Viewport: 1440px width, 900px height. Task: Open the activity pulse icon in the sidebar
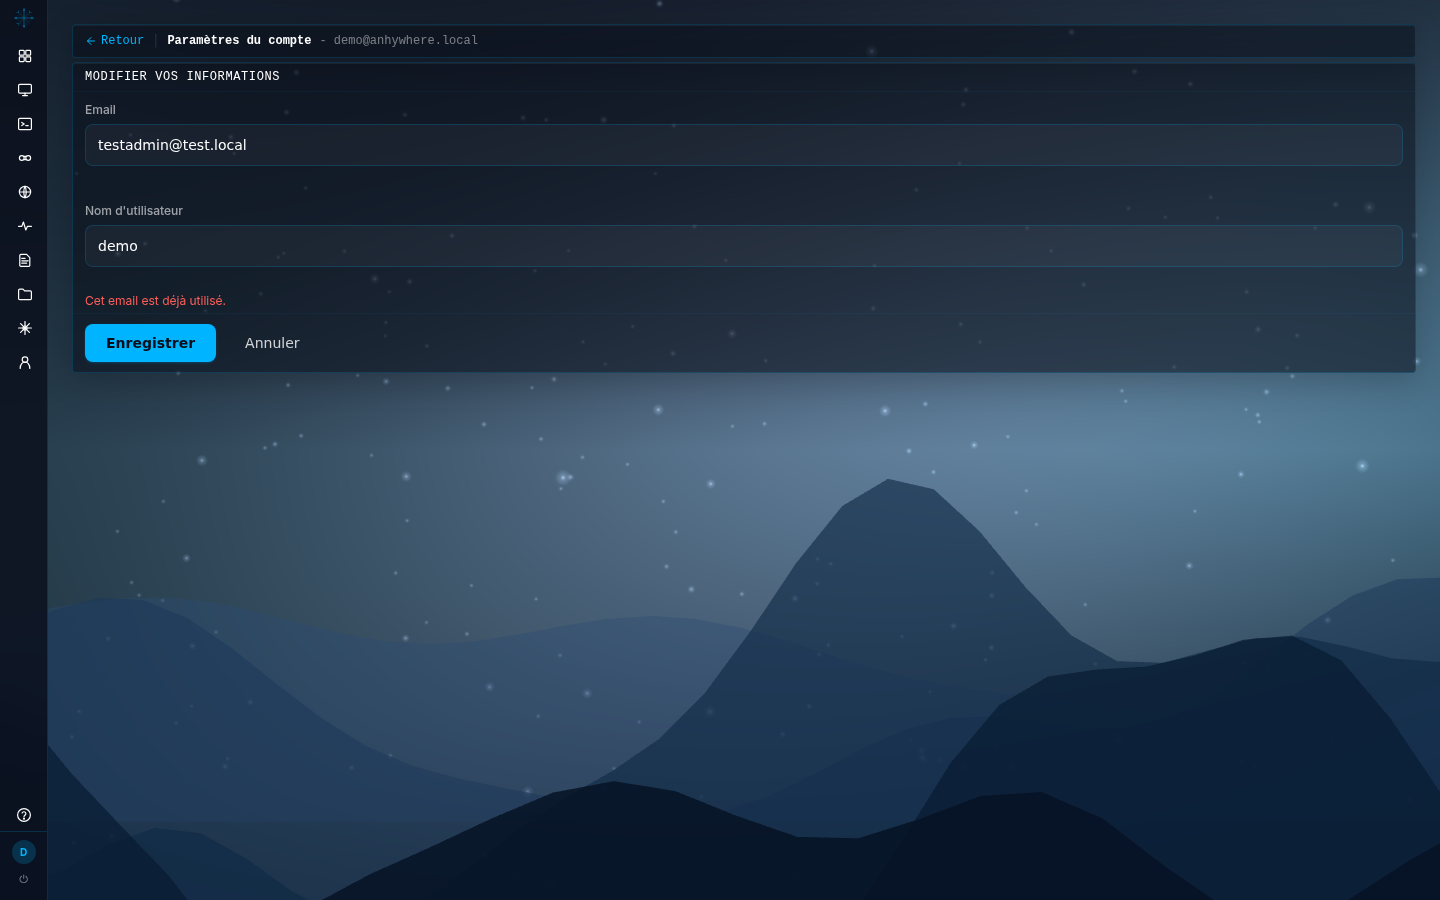25,226
